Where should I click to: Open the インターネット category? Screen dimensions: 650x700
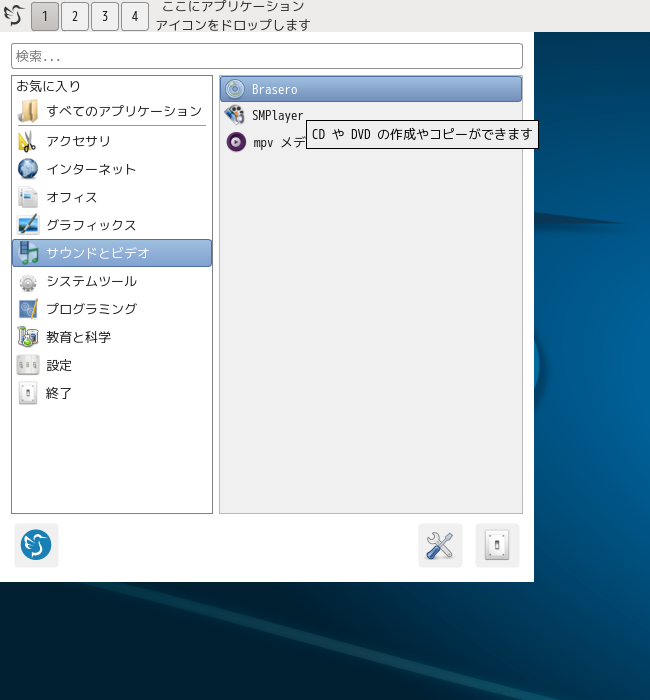point(91,169)
